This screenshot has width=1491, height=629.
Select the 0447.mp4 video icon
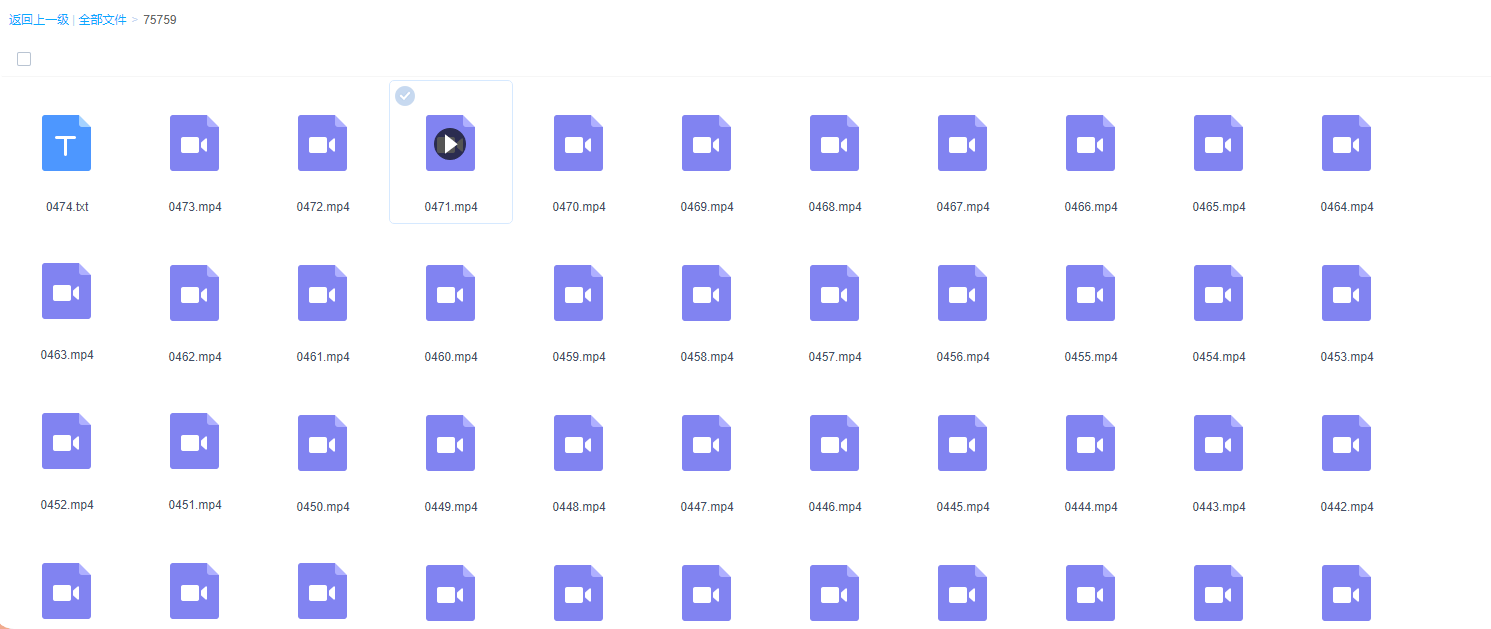pos(706,443)
